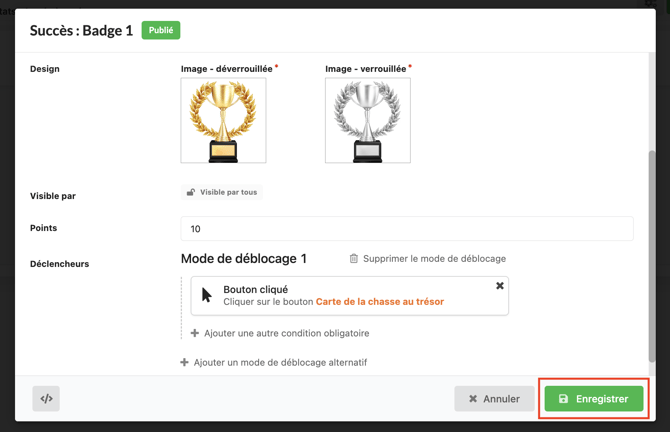Choose Ajouter un mode de déblocage alternatif
The image size is (670, 432).
(280, 362)
